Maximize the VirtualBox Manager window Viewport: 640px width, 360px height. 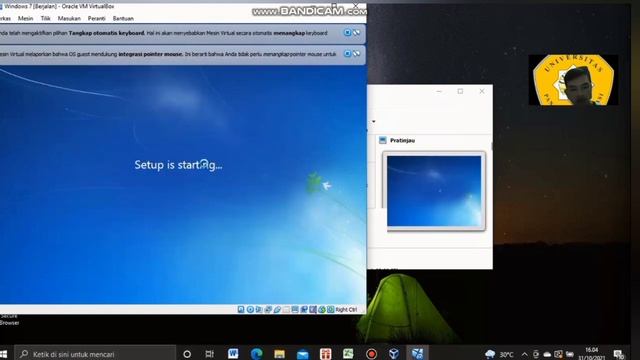coord(460,91)
